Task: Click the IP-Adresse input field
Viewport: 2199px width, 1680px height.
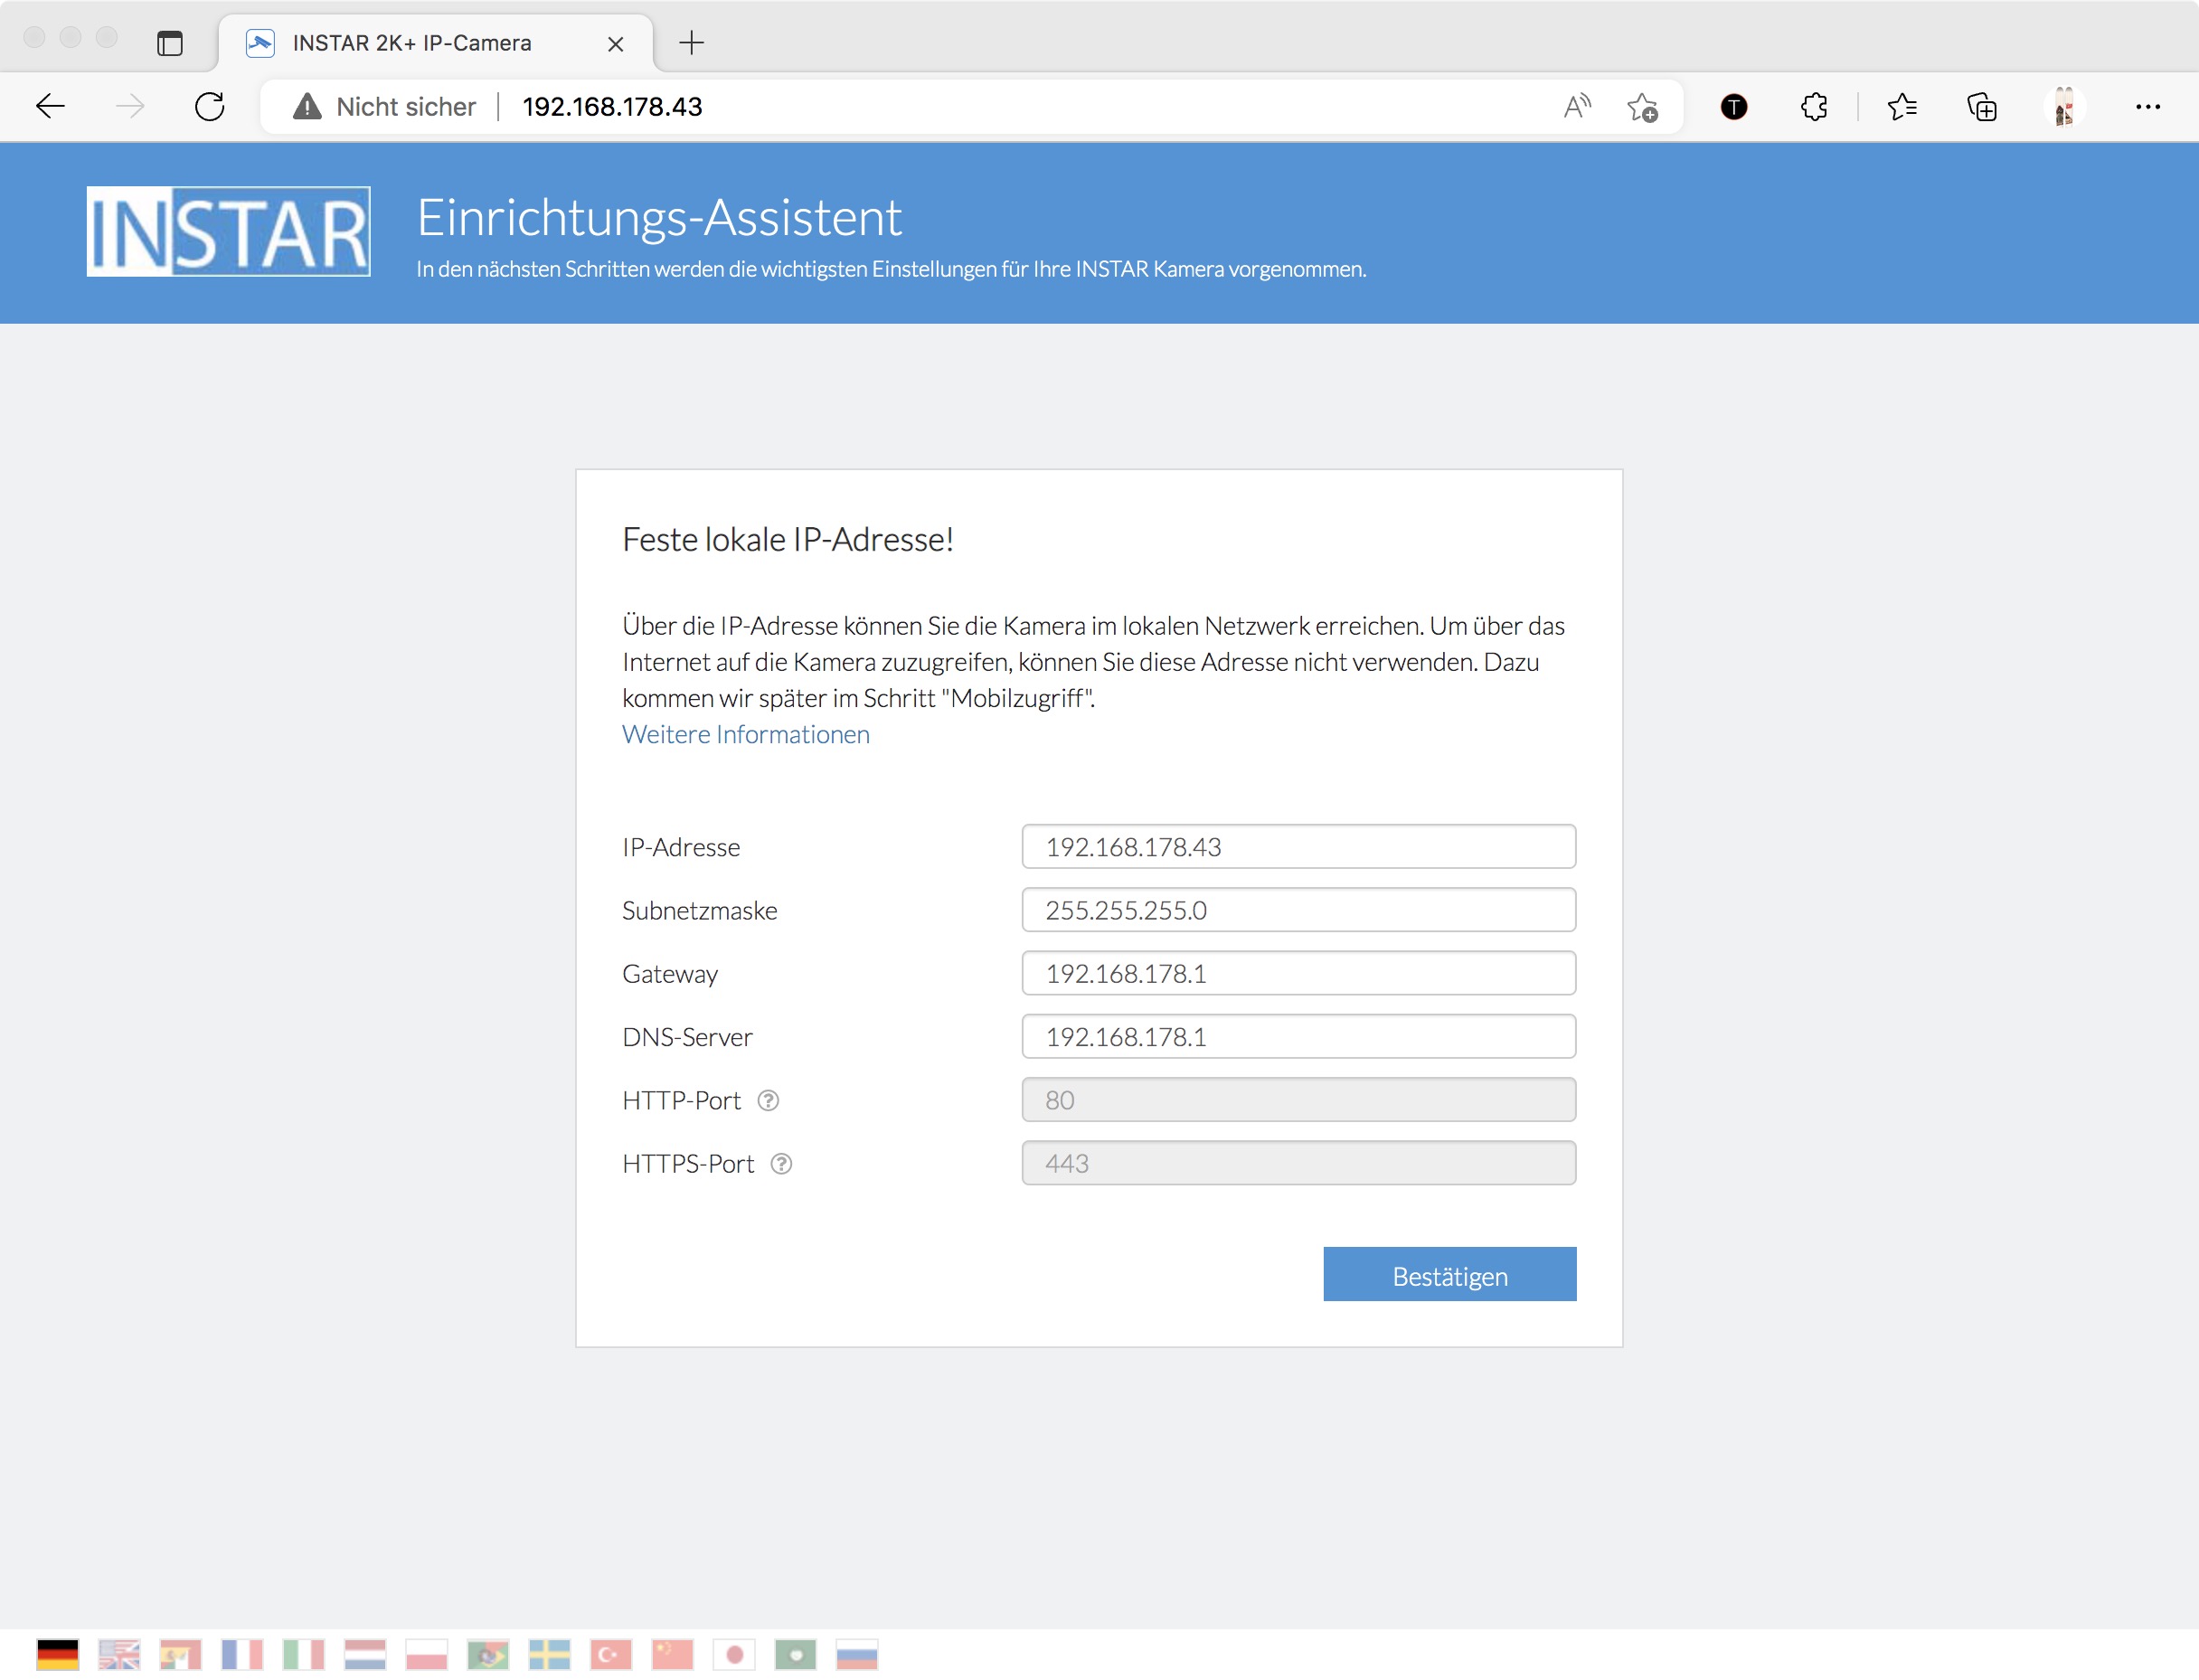Action: click(1298, 847)
